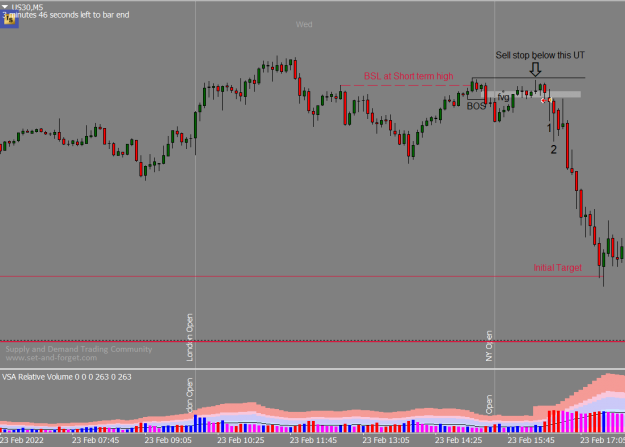Click the '23 Feb 07:45' time axis label
The image size is (625, 447).
[x=95, y=440]
